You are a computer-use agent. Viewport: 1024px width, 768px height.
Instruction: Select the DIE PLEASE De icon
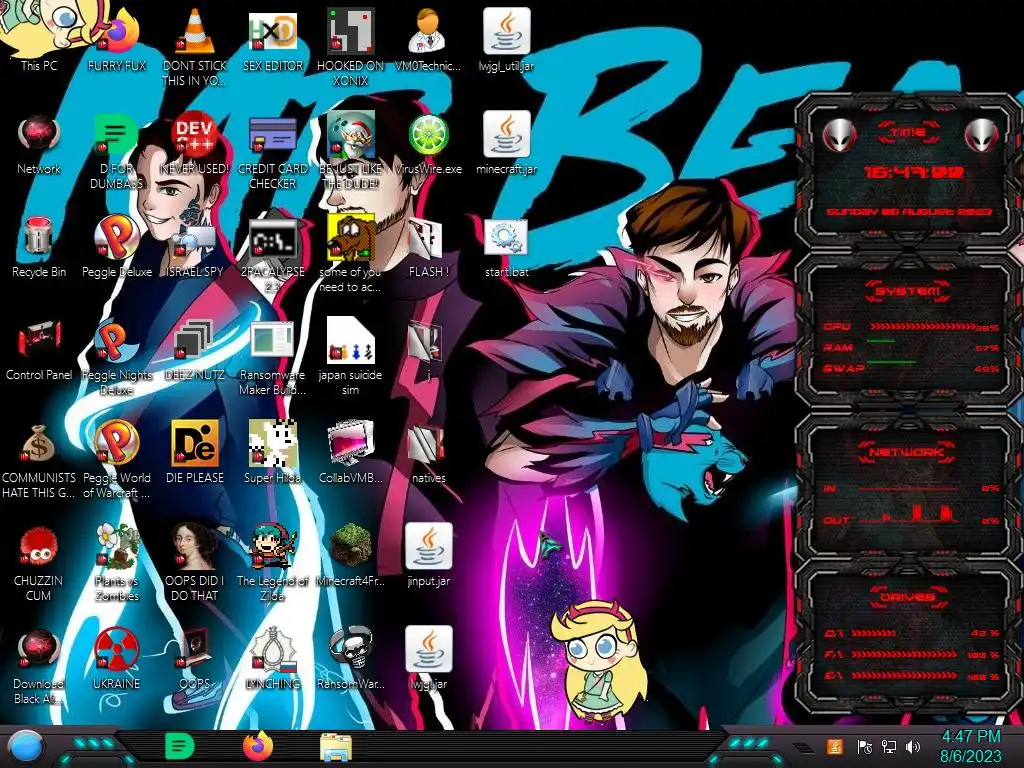(x=195, y=443)
